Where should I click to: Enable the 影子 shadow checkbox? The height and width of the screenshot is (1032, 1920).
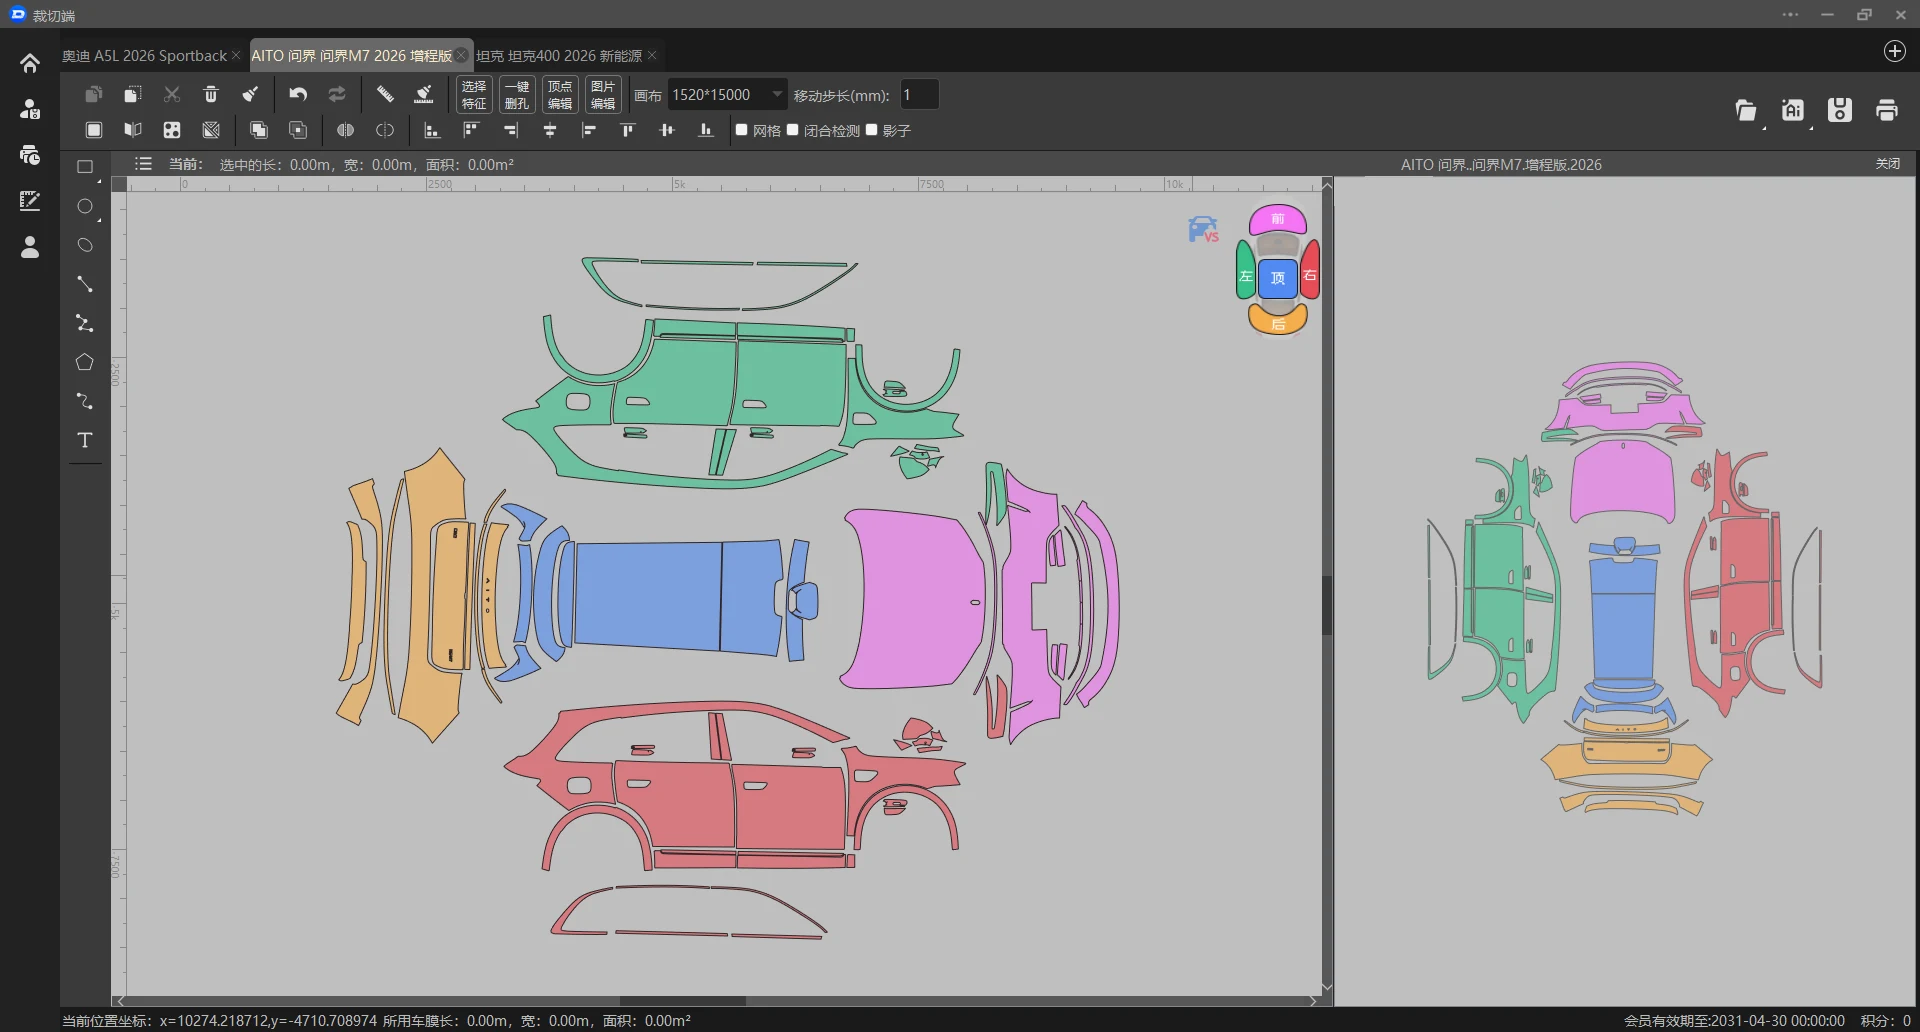pos(872,130)
